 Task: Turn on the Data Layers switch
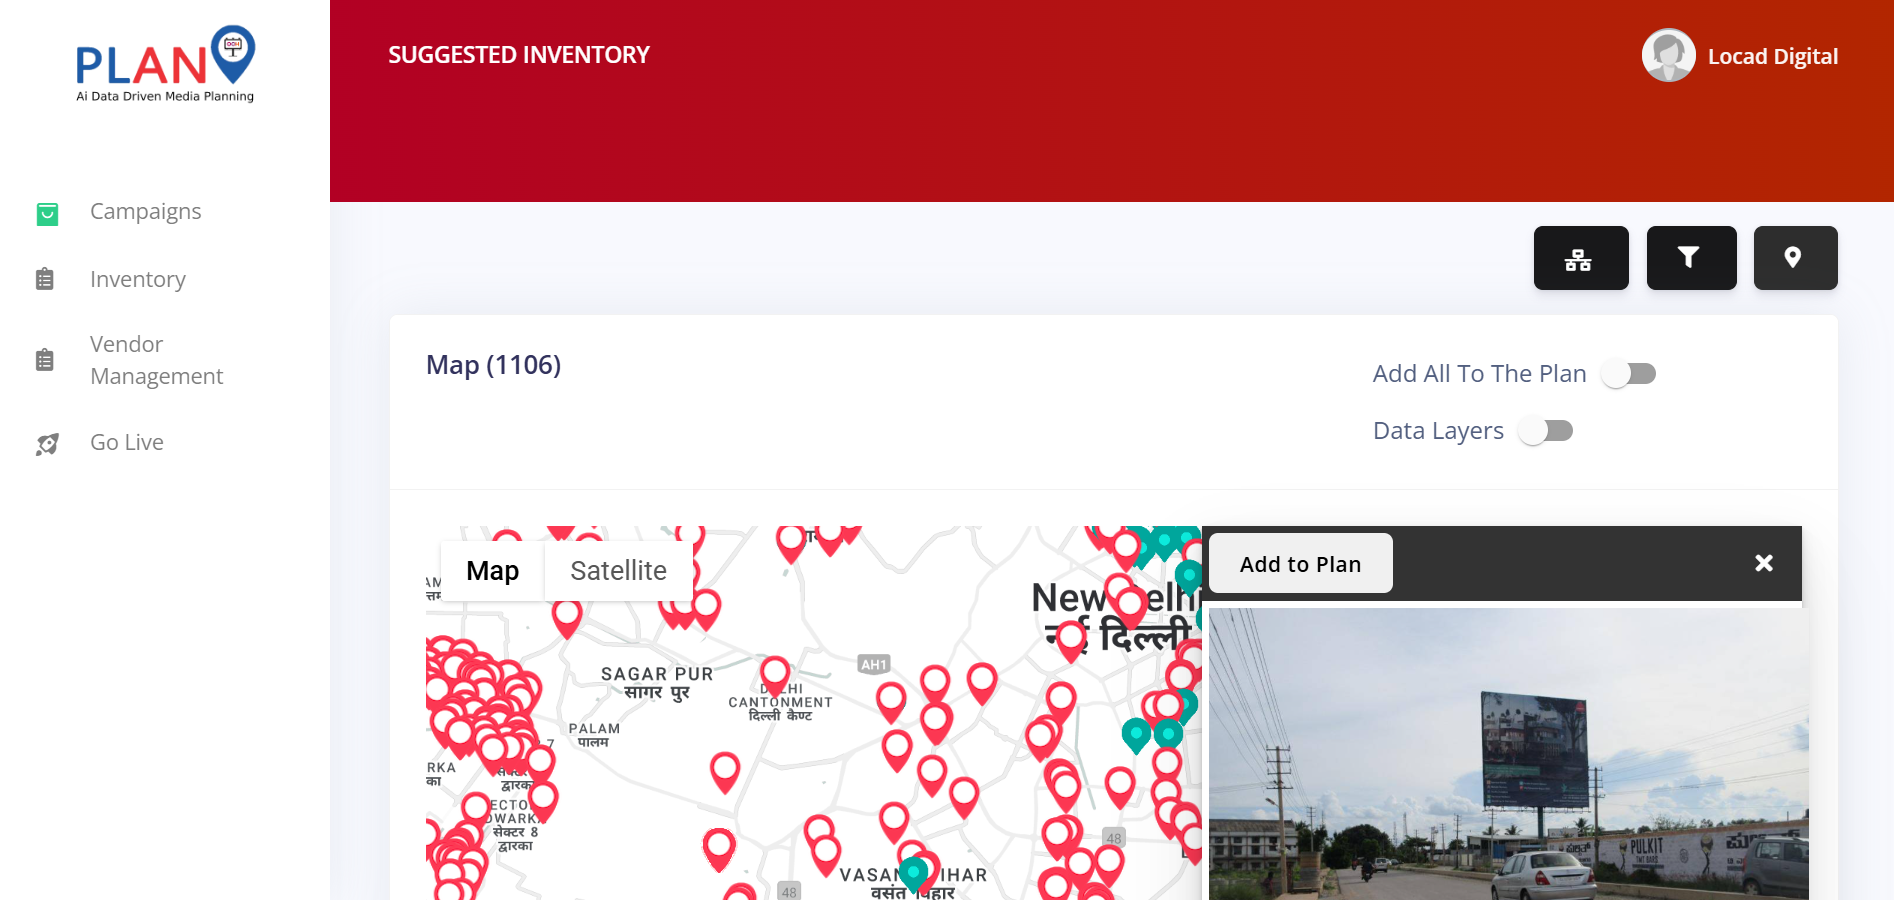pos(1545,431)
